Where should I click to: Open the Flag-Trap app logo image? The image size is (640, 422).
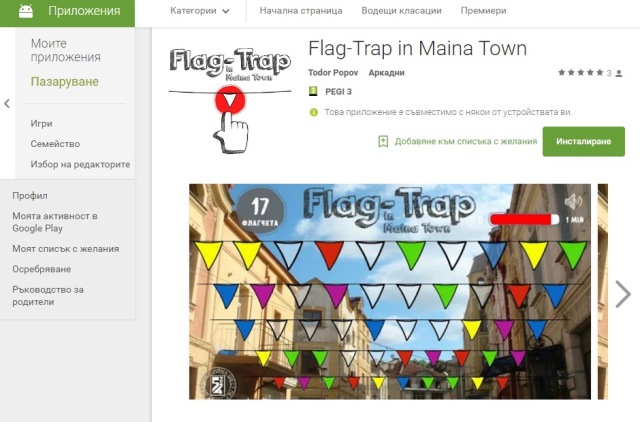[230, 100]
